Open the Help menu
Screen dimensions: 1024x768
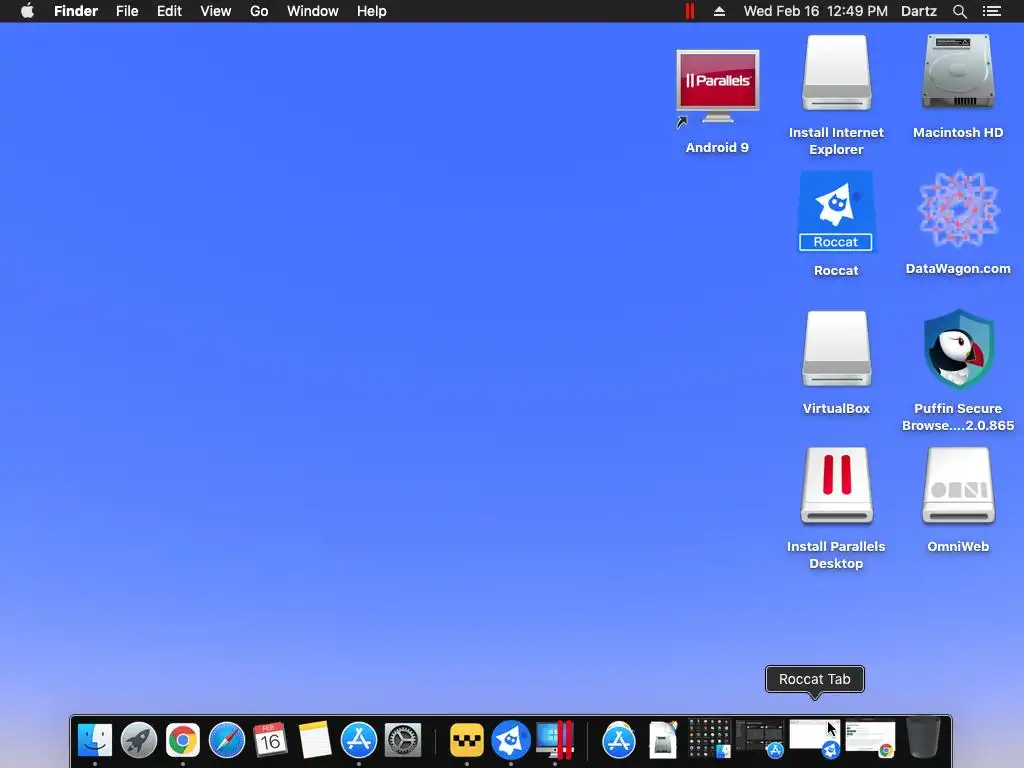pos(372,11)
